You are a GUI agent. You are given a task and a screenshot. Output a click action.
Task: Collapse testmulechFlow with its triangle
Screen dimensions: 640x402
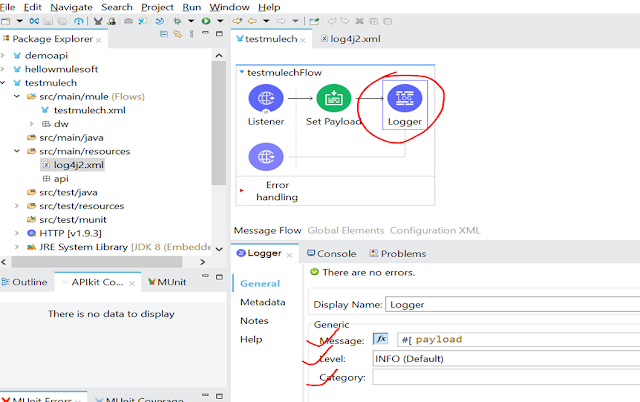tap(242, 72)
